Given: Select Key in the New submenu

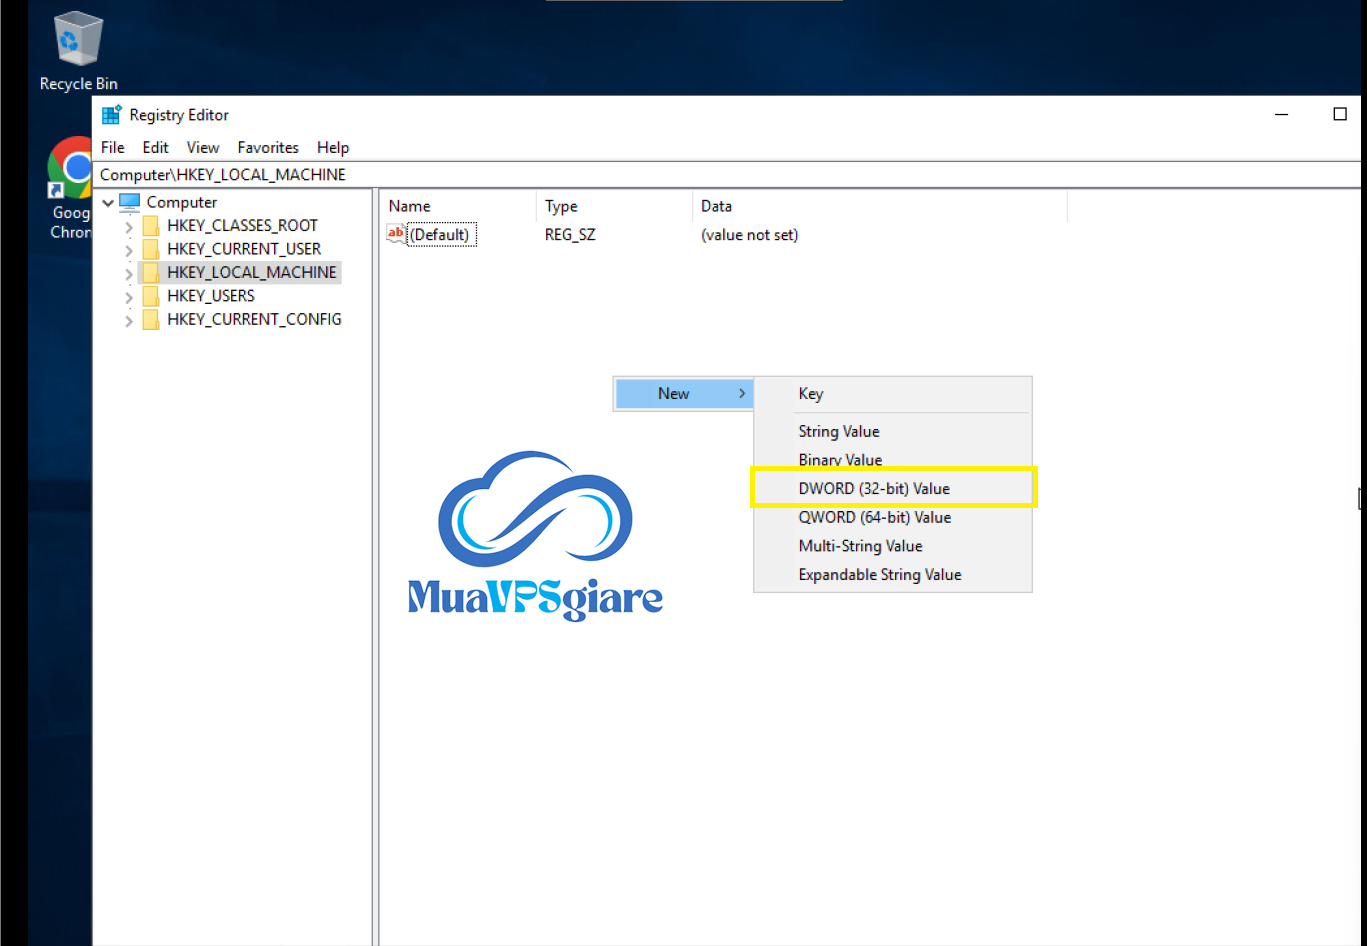Looking at the screenshot, I should point(810,394).
